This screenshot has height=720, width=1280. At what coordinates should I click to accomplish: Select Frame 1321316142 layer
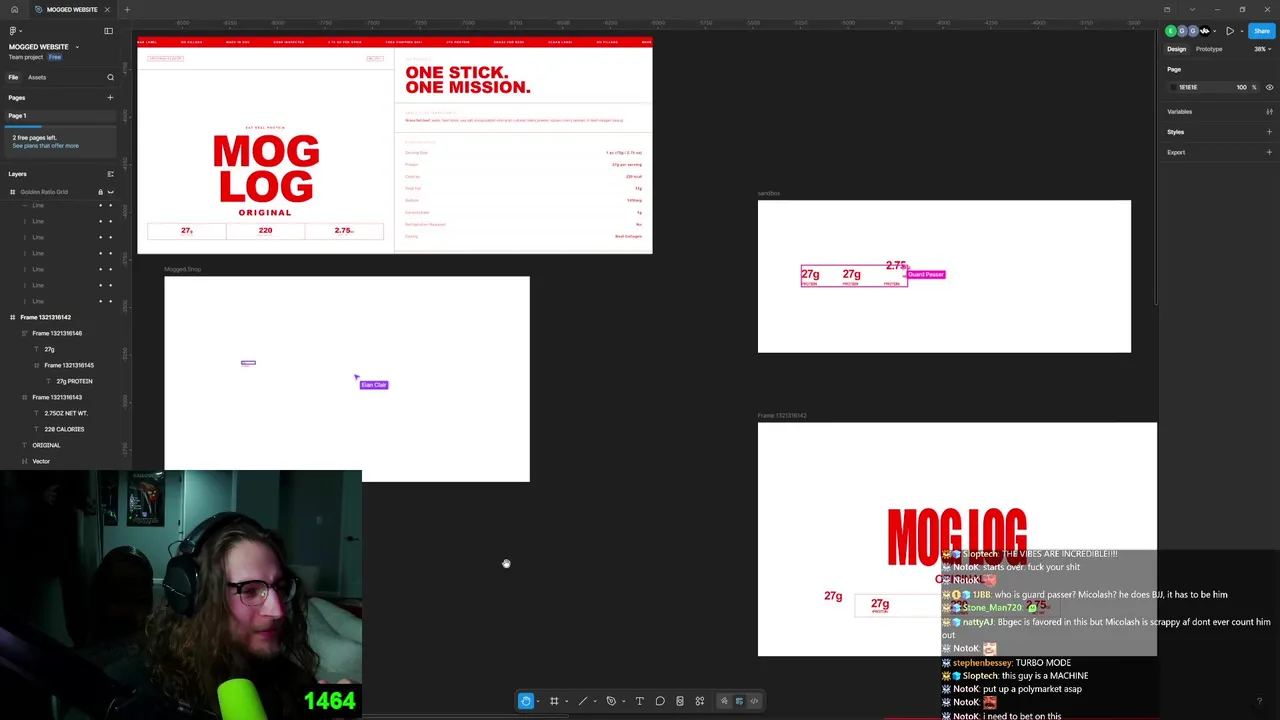pyautogui.click(x=46, y=317)
